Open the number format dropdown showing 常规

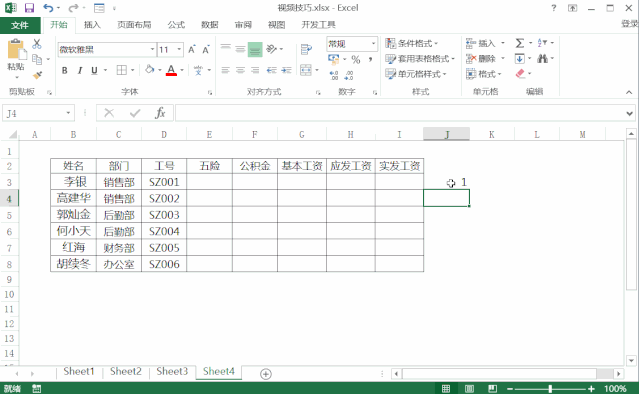pyautogui.click(x=373, y=44)
